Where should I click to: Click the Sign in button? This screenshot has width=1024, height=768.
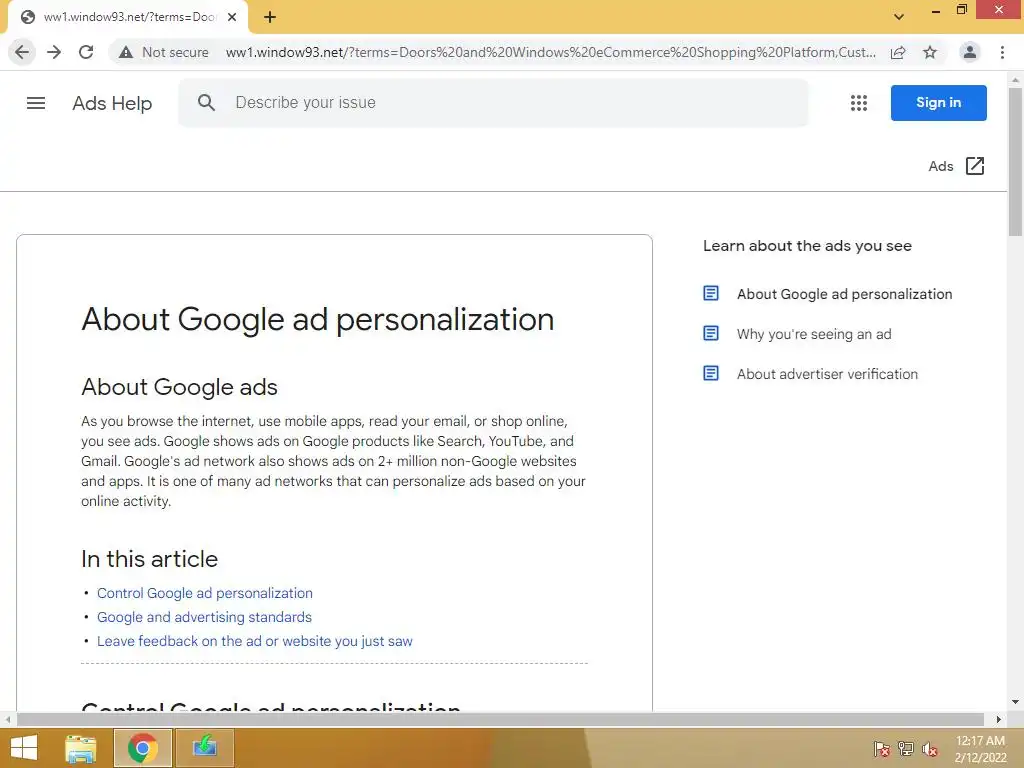(x=938, y=103)
